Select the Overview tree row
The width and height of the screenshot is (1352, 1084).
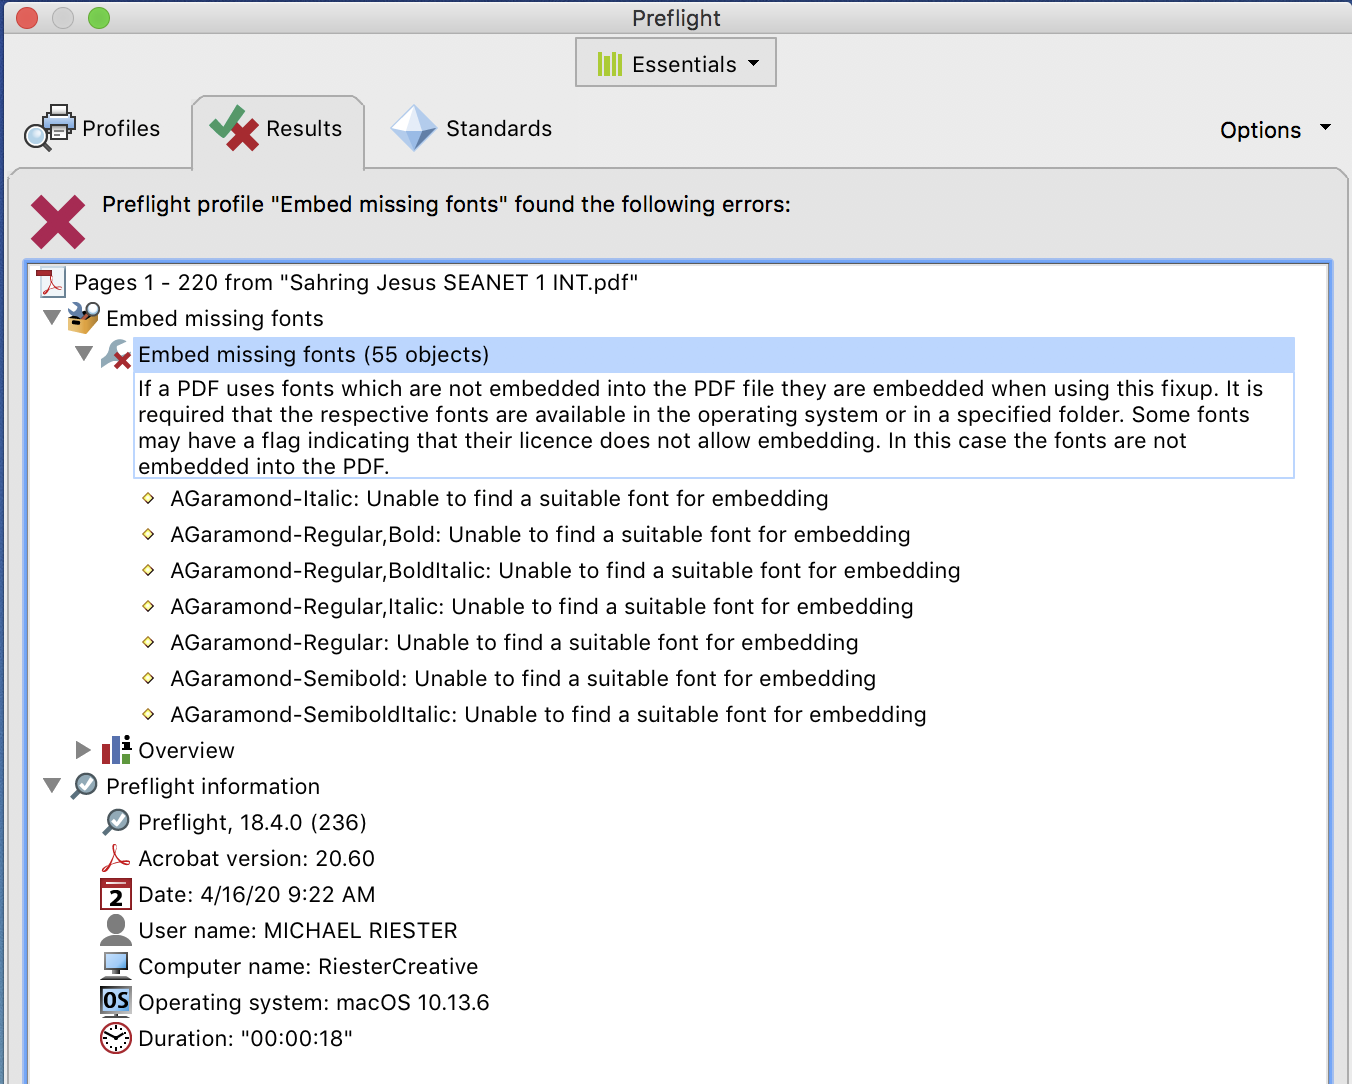coord(186,750)
